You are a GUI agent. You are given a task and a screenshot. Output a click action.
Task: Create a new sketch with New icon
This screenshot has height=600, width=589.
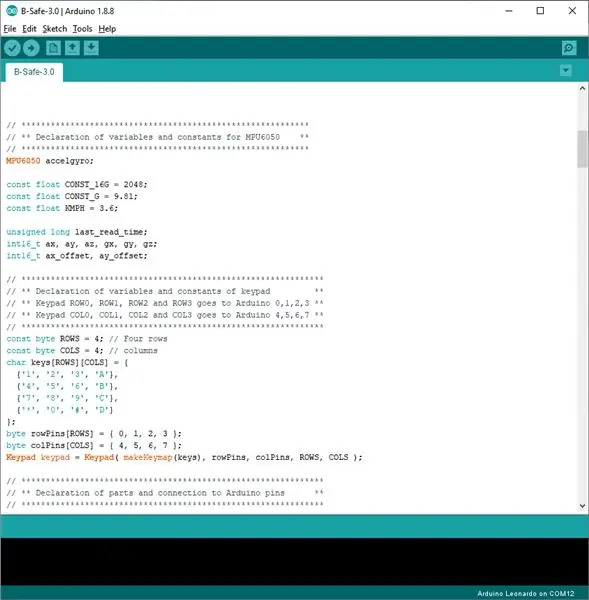click(x=53, y=48)
